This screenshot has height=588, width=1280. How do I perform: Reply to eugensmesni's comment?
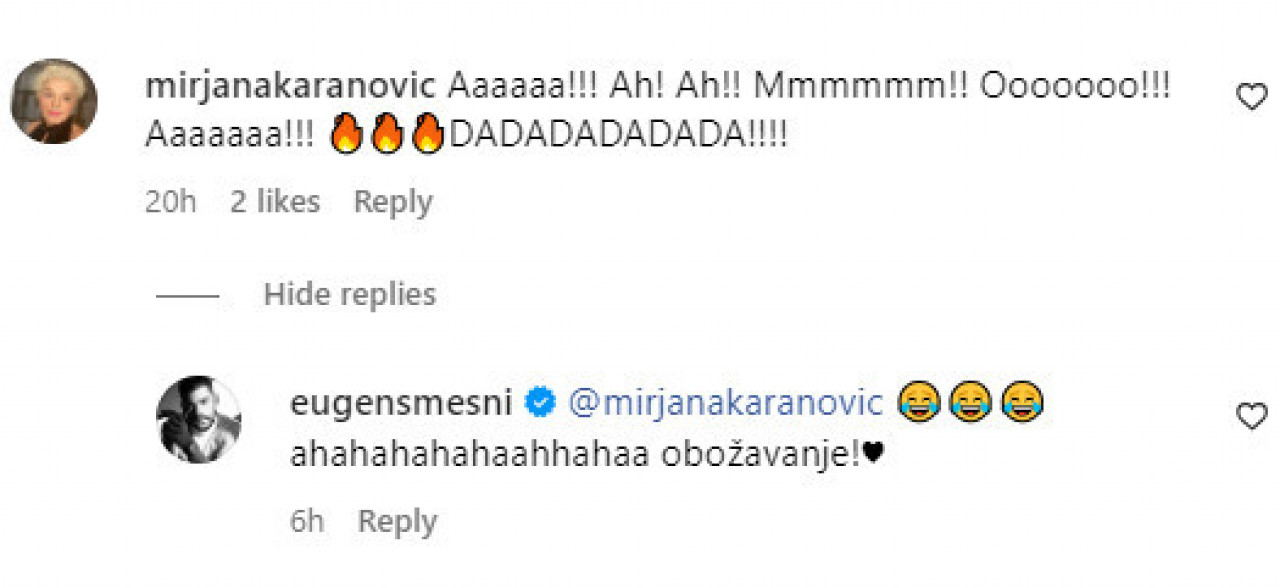coord(397,521)
